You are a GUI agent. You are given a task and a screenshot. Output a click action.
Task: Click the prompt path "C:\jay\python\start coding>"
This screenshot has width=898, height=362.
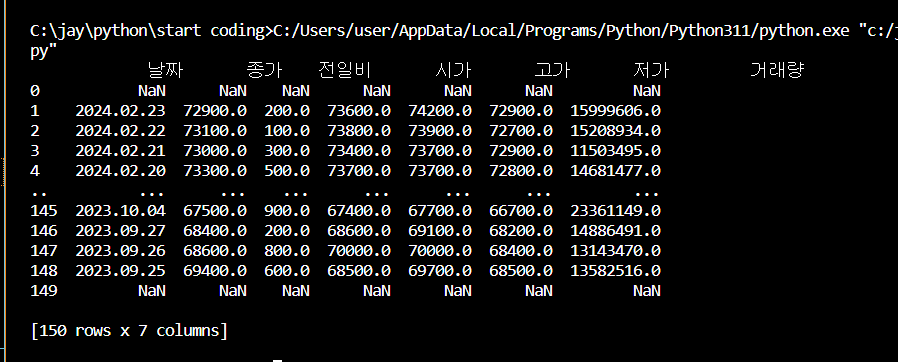(x=151, y=31)
